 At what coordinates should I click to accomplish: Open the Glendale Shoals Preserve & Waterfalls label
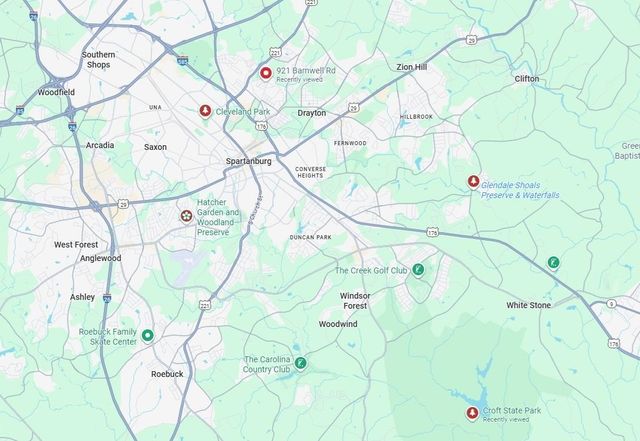[x=520, y=190]
